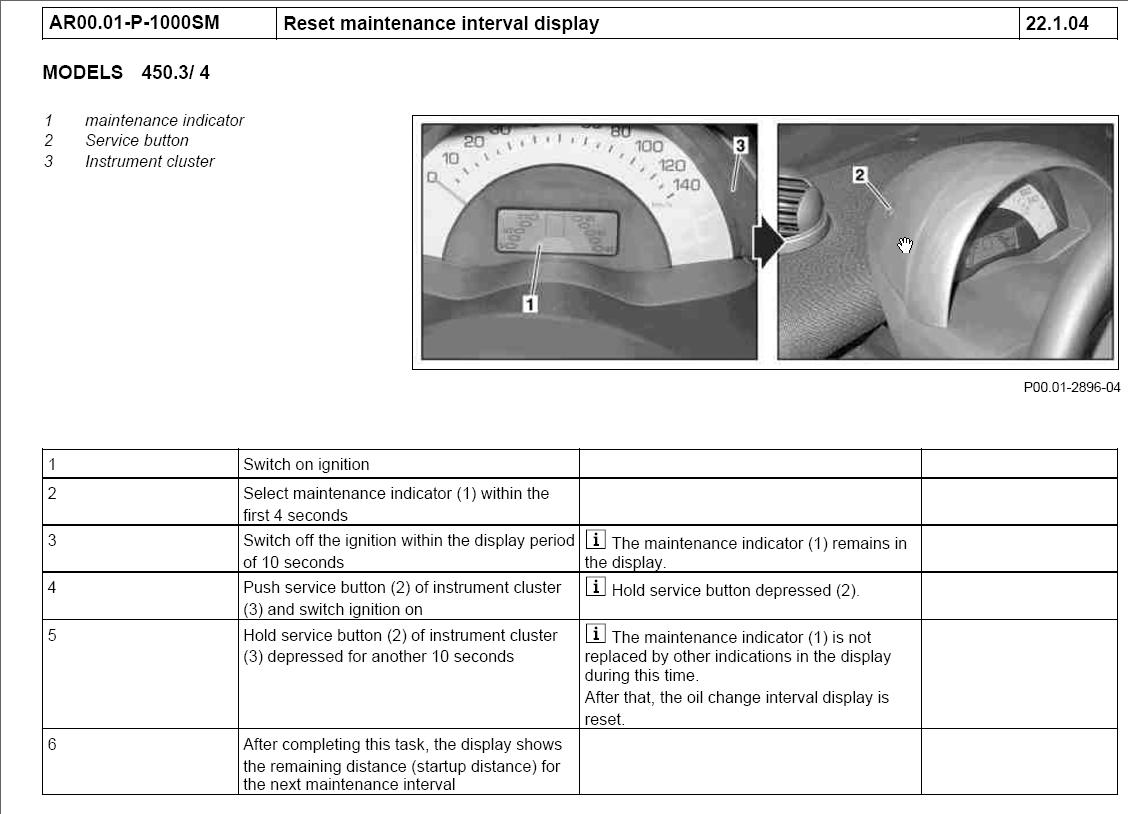Image resolution: width=1128 pixels, height=814 pixels.
Task: Click callout label 1 under the display
Action: click(x=530, y=303)
